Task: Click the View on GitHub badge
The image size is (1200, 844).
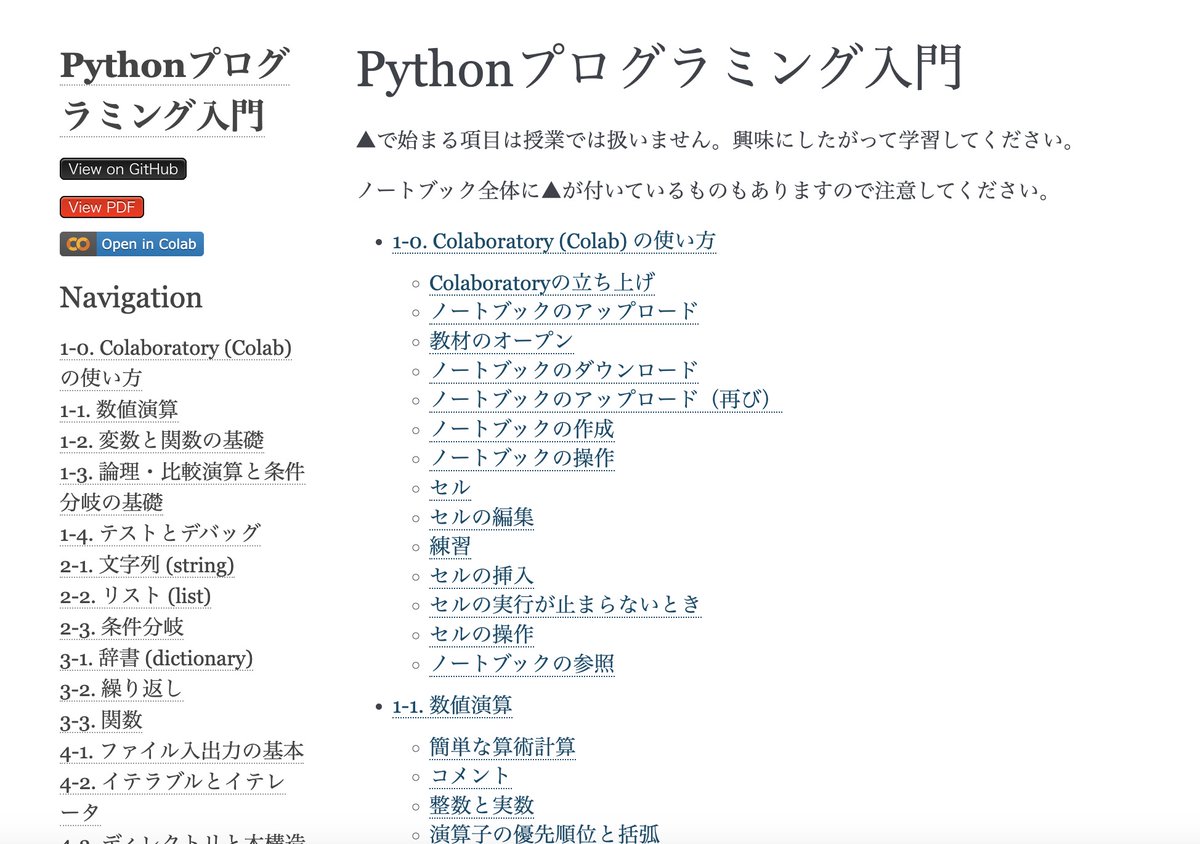Action: click(122, 169)
